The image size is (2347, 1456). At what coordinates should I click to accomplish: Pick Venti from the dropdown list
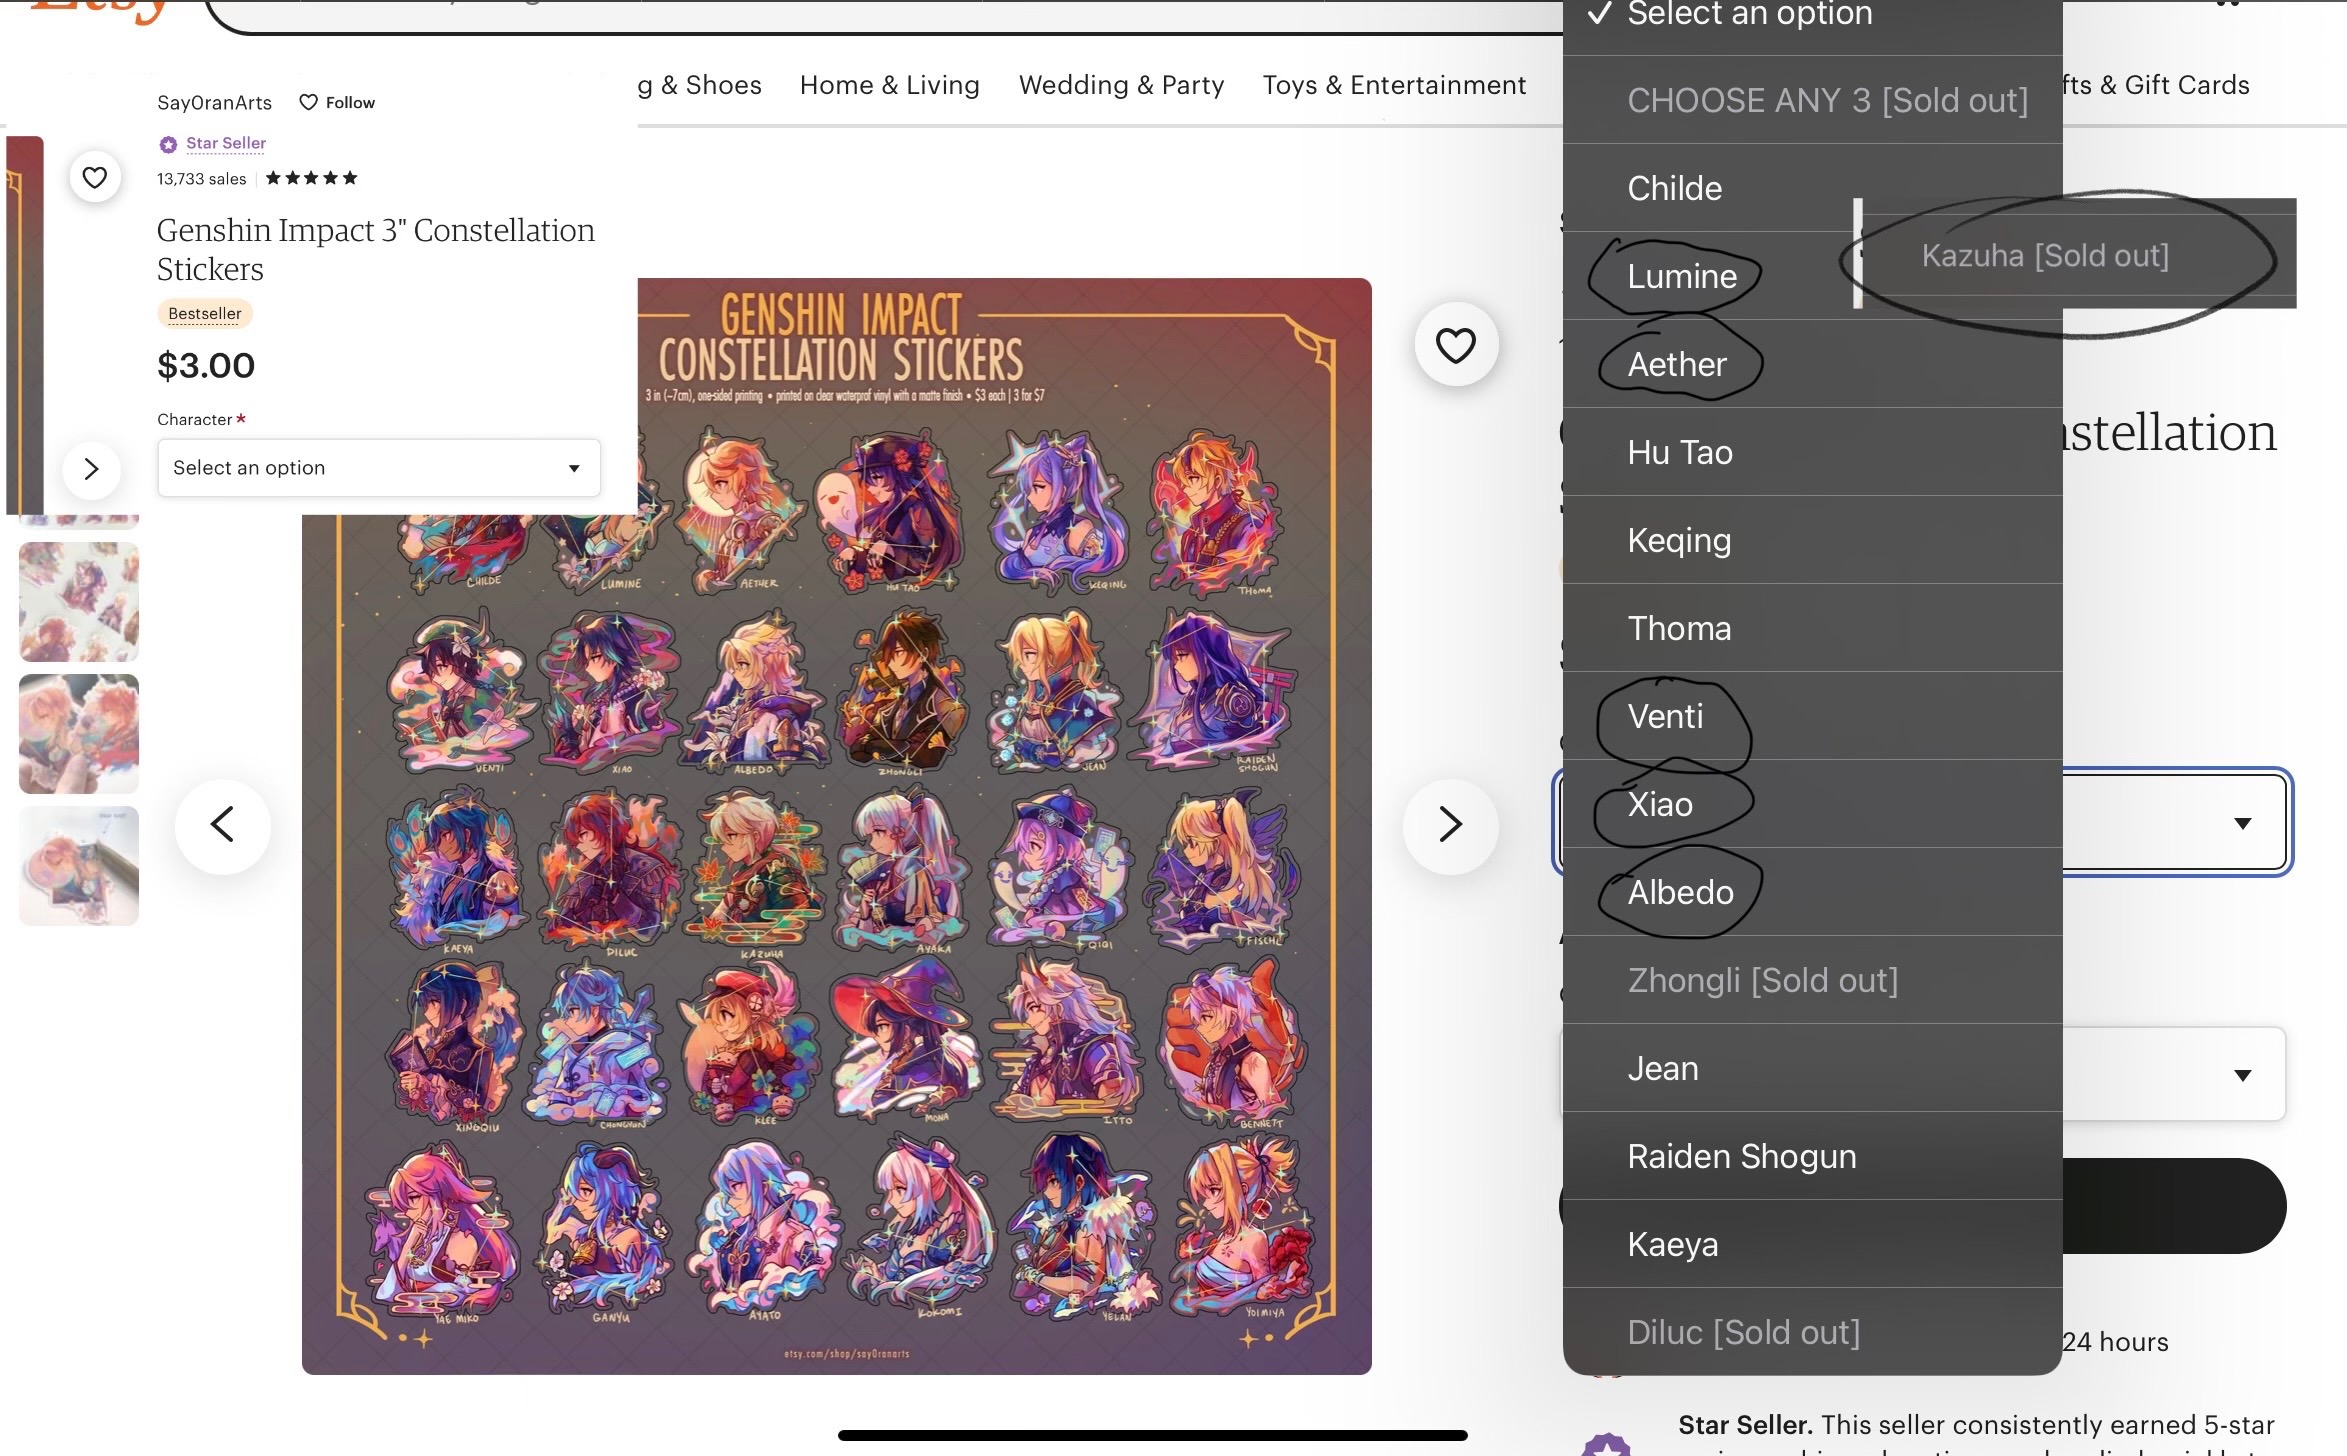click(1665, 716)
